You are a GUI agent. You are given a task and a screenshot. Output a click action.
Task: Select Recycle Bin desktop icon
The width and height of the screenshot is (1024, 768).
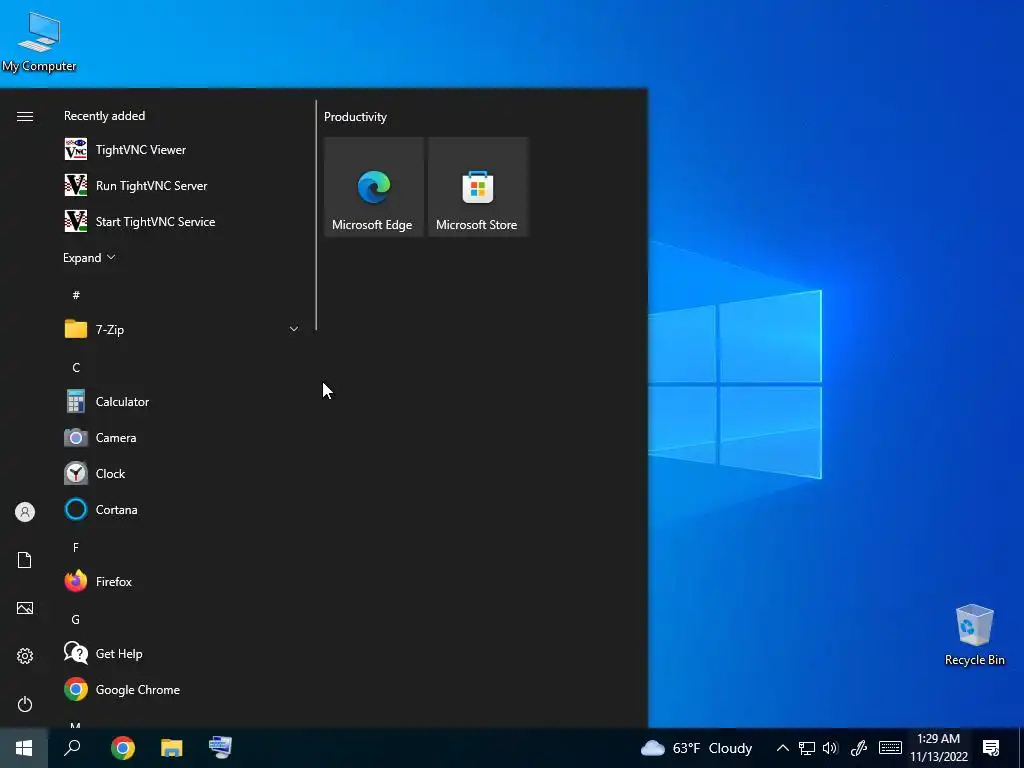tap(974, 635)
